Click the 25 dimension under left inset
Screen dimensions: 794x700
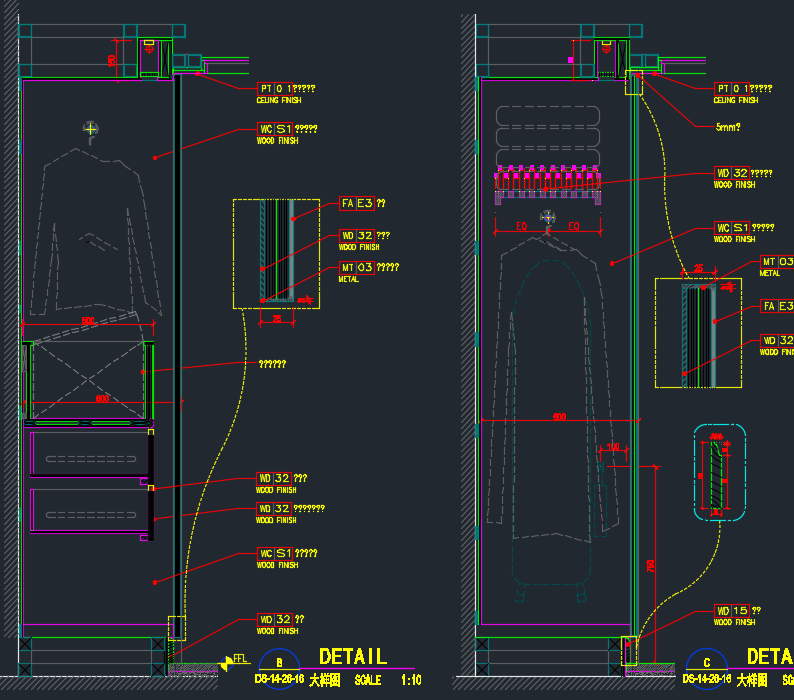pyautogui.click(x=277, y=319)
